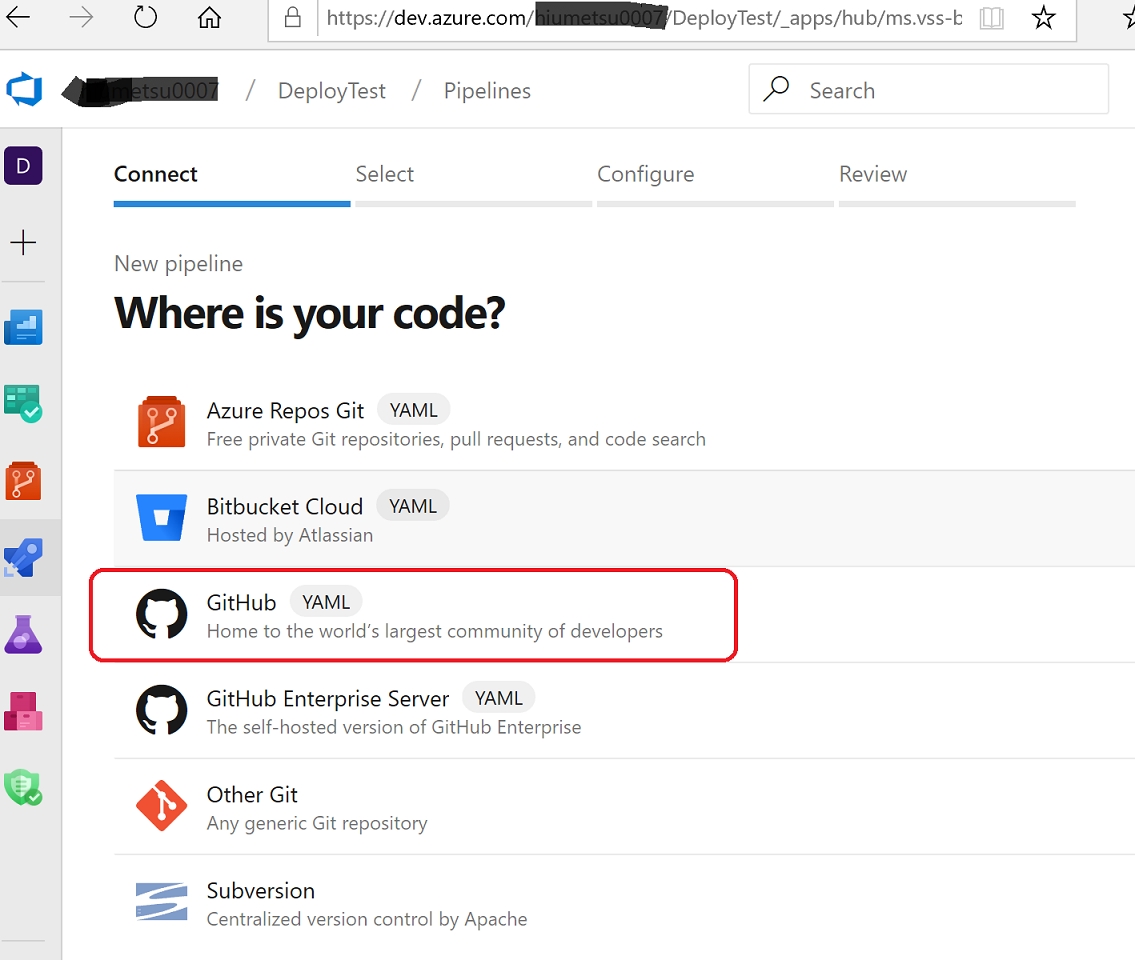Screen dimensions: 1135x960
Task: Click the Azure Repos Git logo icon
Action: (162, 421)
